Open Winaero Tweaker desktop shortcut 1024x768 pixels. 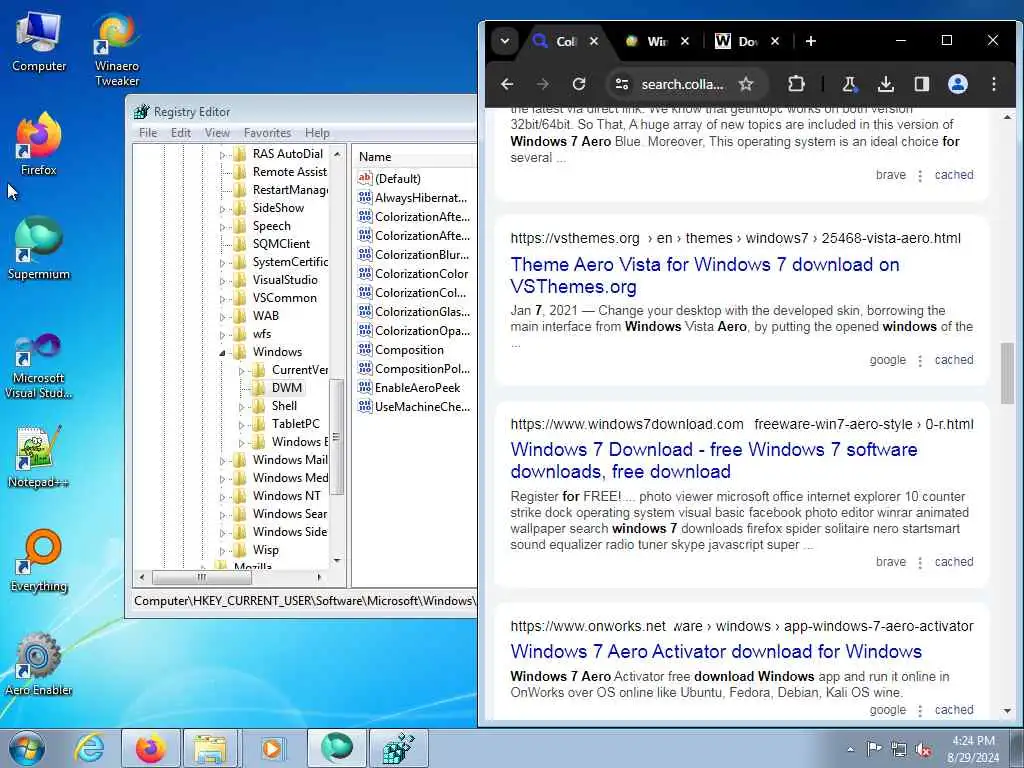[x=117, y=50]
